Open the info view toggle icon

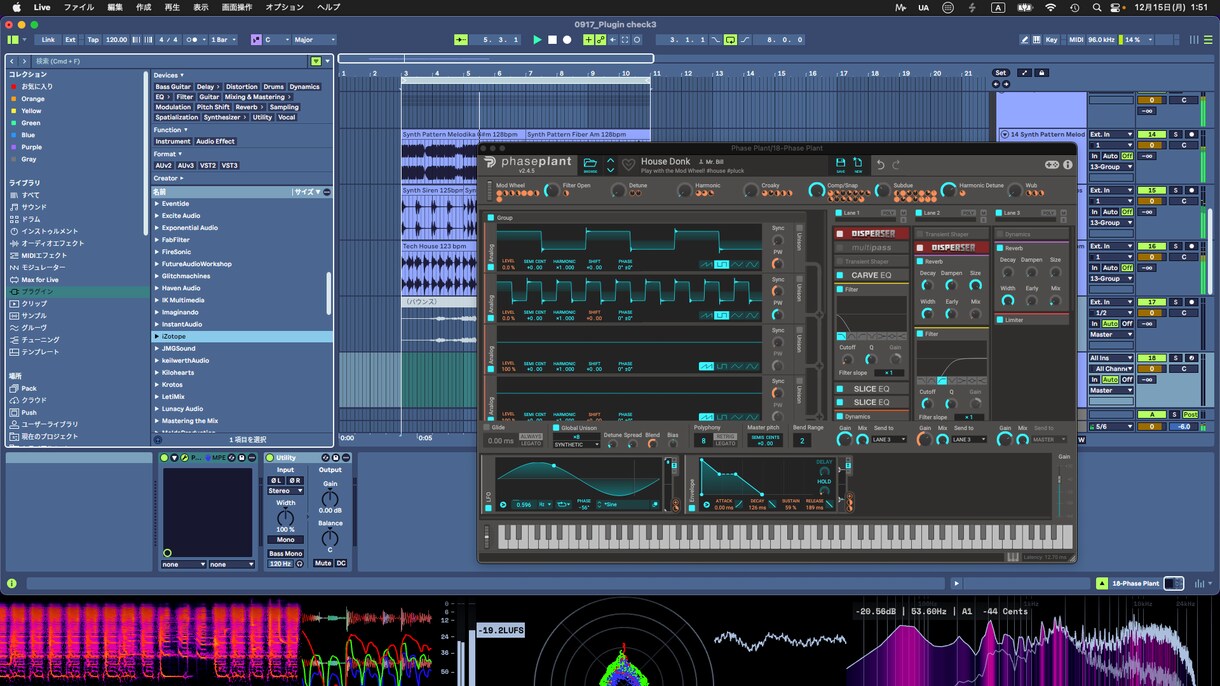12,583
